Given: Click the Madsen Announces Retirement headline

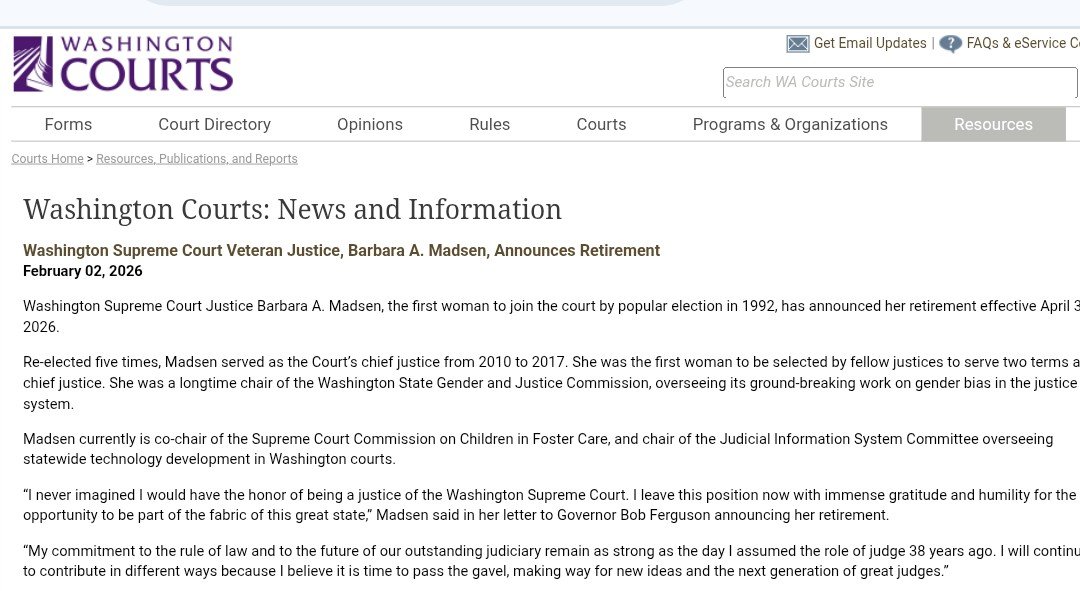Looking at the screenshot, I should [341, 251].
